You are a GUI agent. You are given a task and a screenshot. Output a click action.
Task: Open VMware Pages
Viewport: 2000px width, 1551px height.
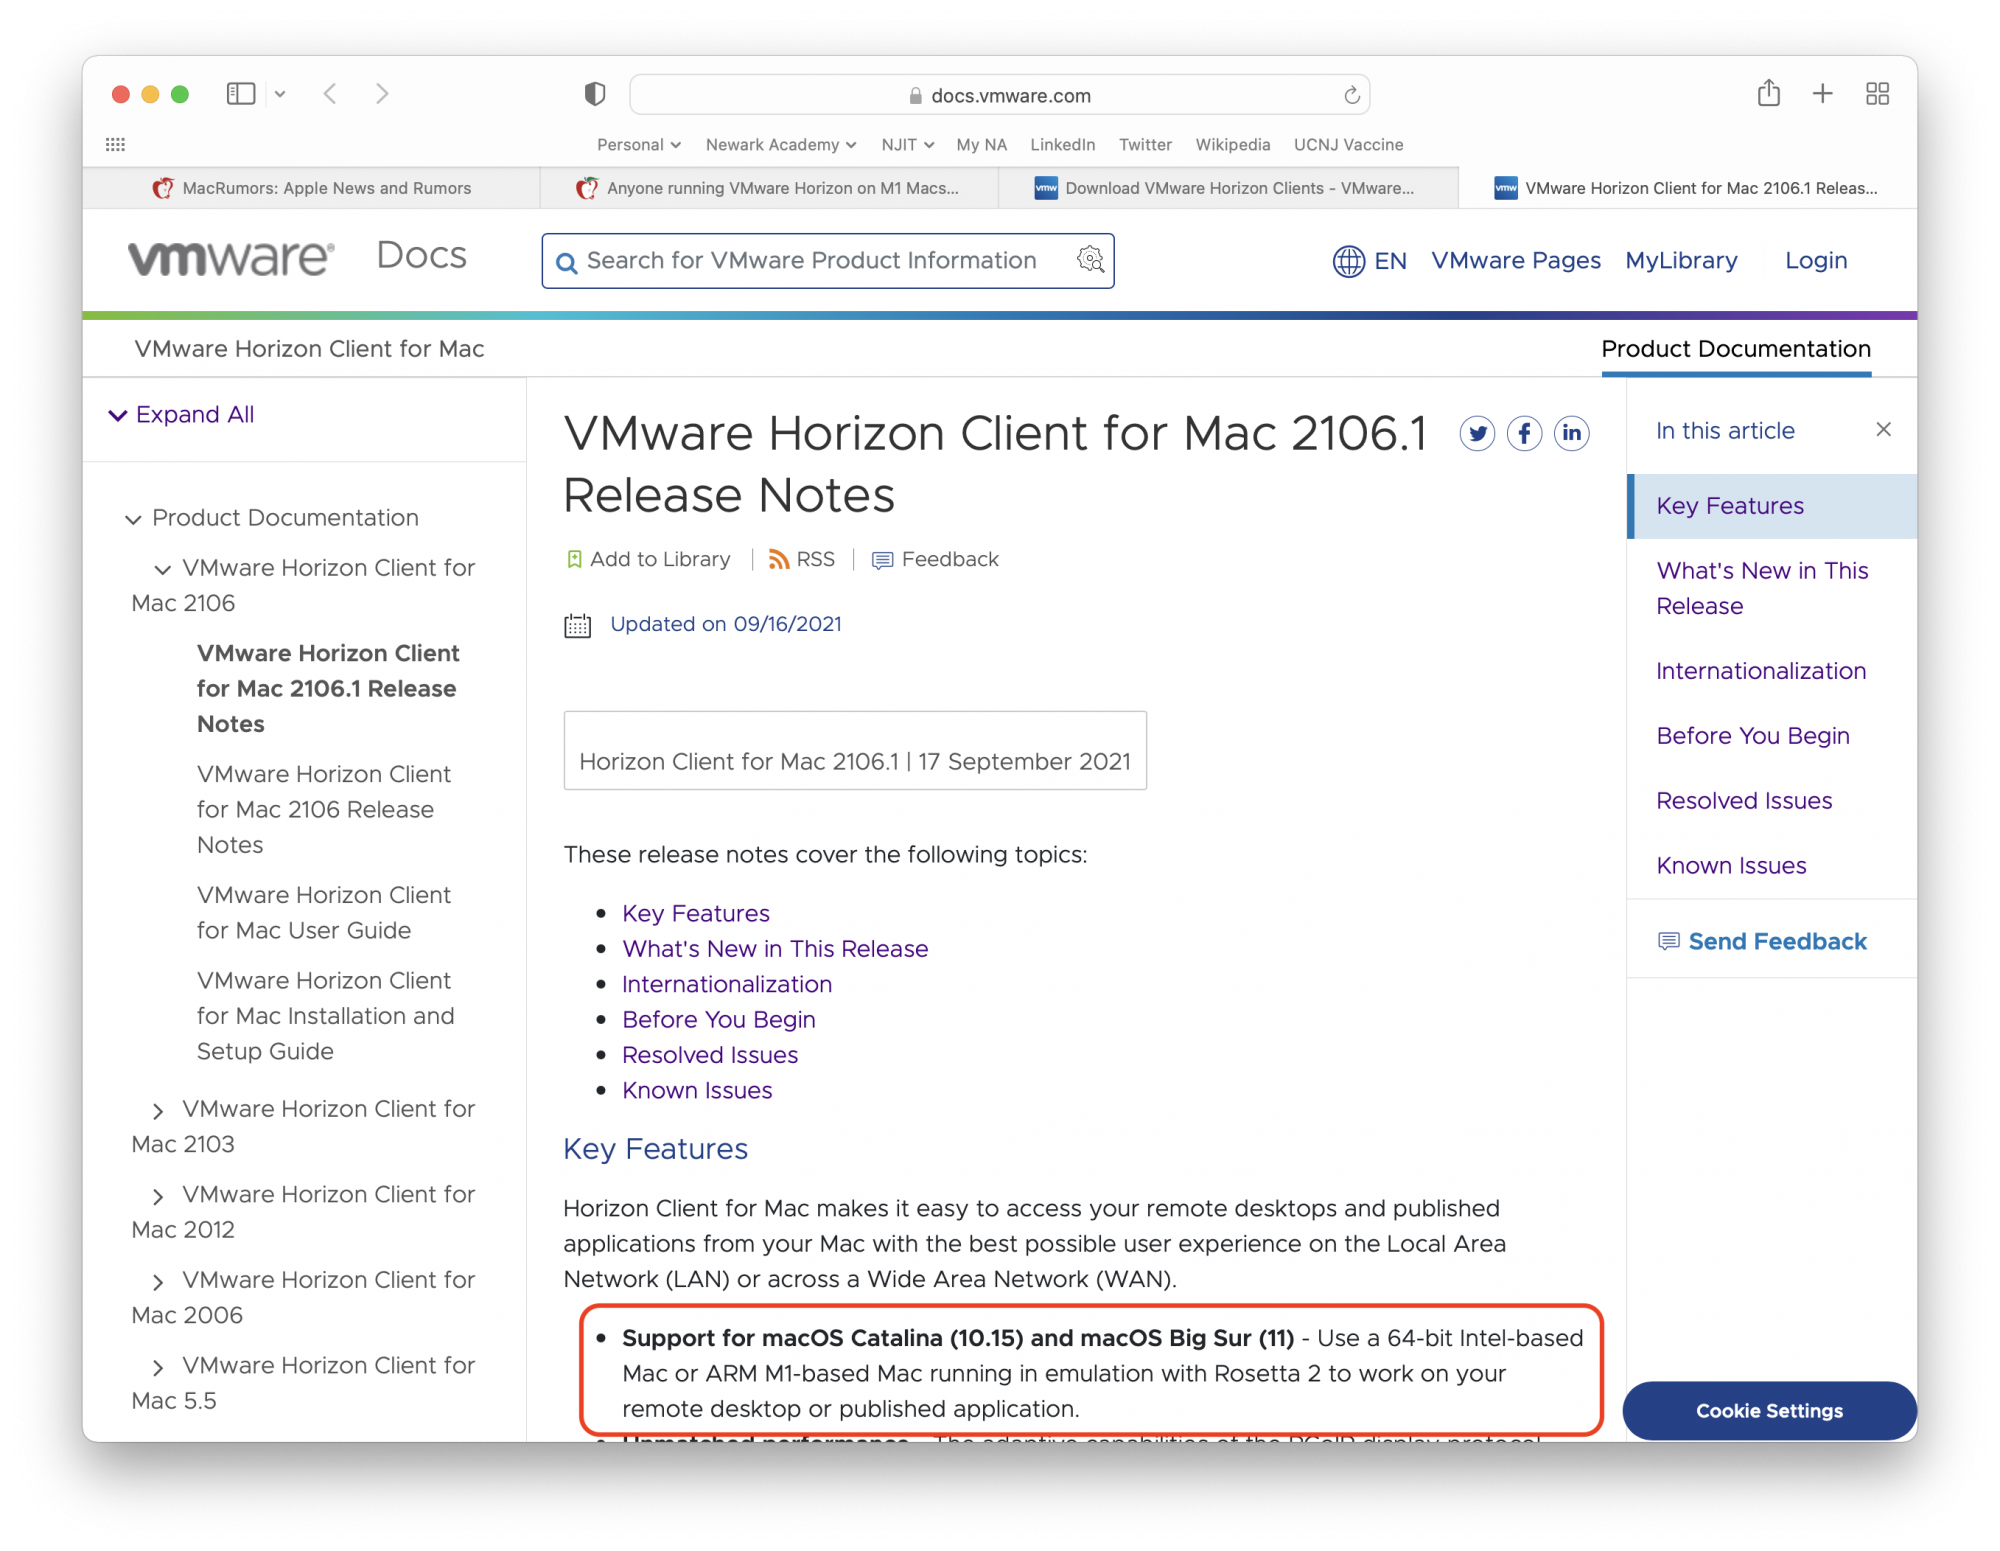[1515, 261]
